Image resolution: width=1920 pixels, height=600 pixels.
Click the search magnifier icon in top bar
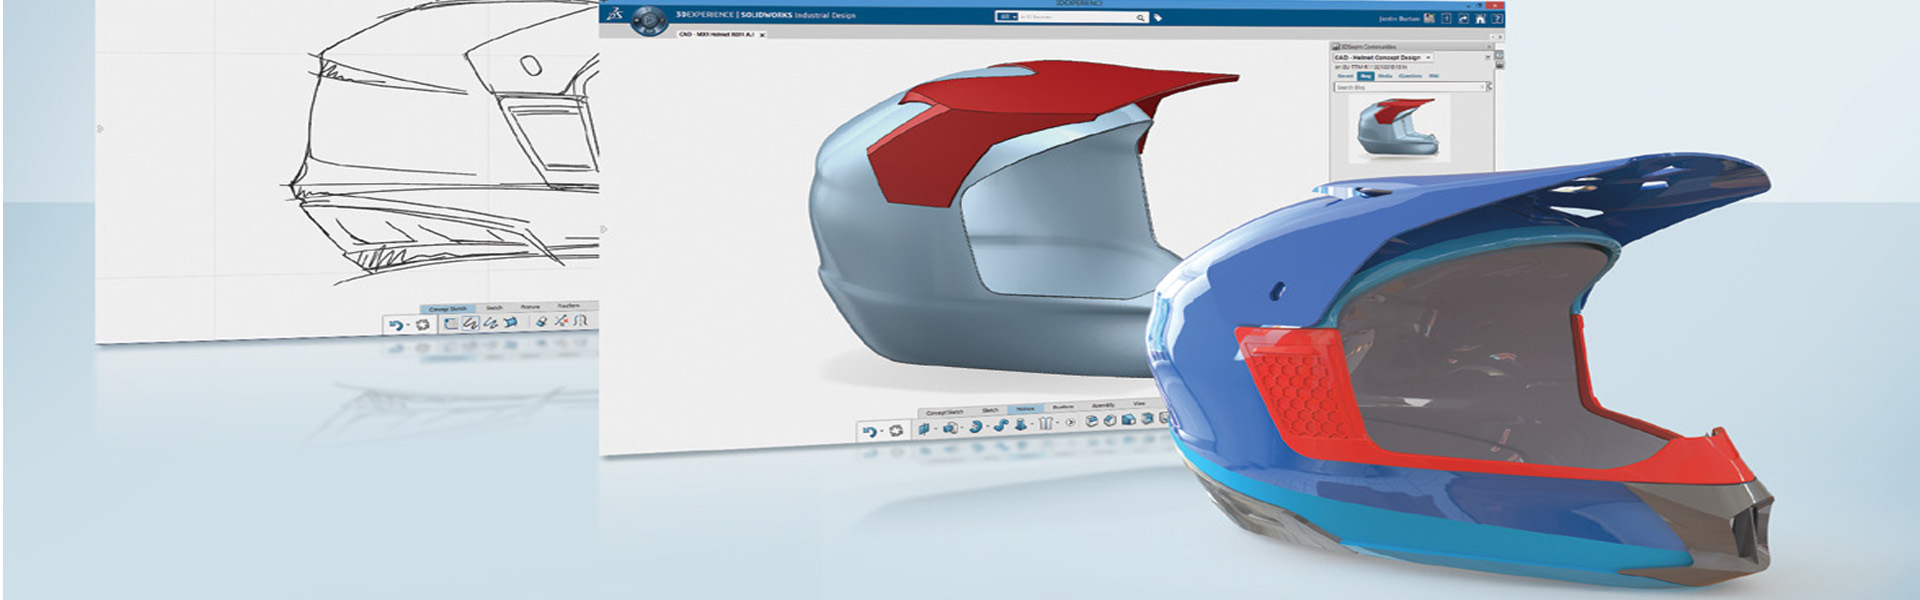point(1140,18)
